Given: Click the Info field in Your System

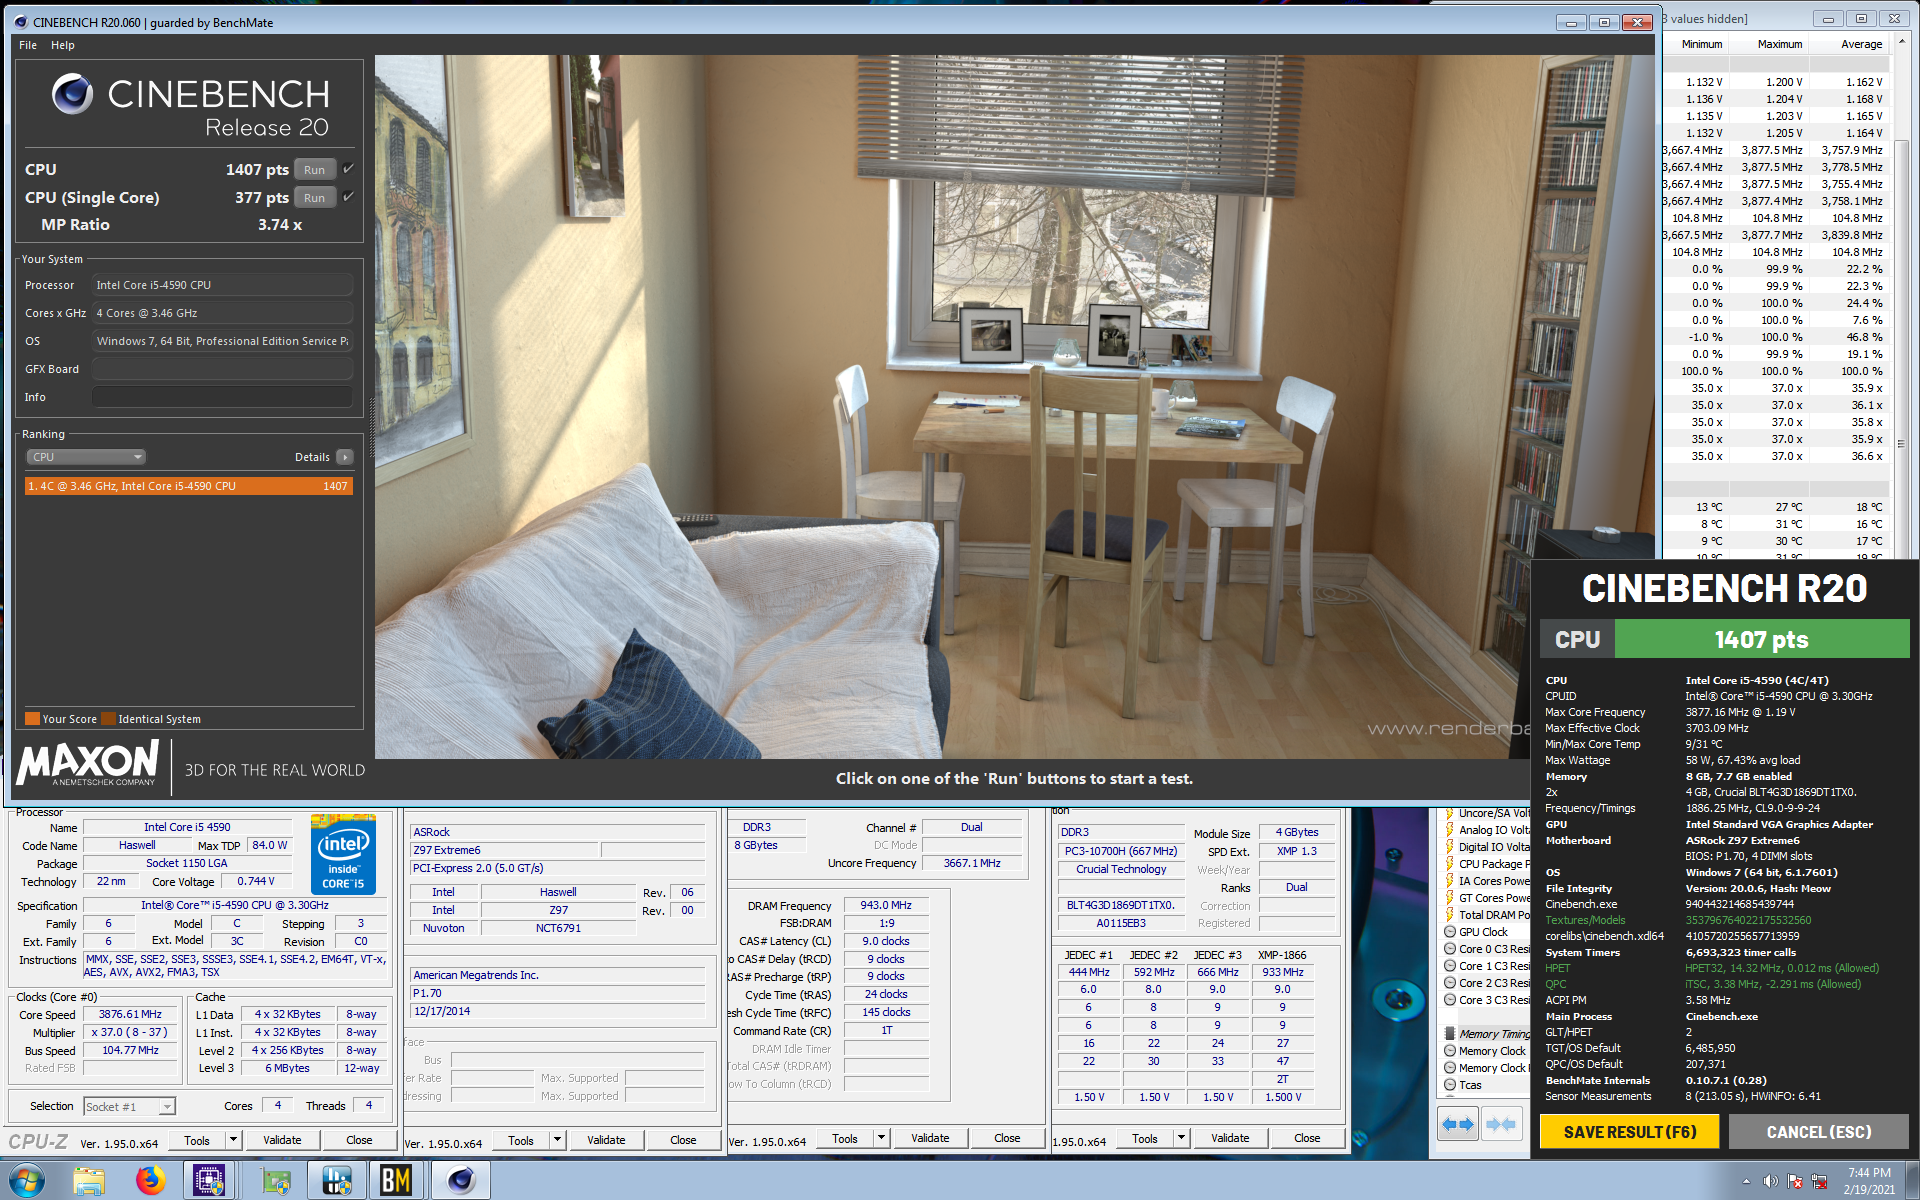Looking at the screenshot, I should pyautogui.click(x=222, y=397).
